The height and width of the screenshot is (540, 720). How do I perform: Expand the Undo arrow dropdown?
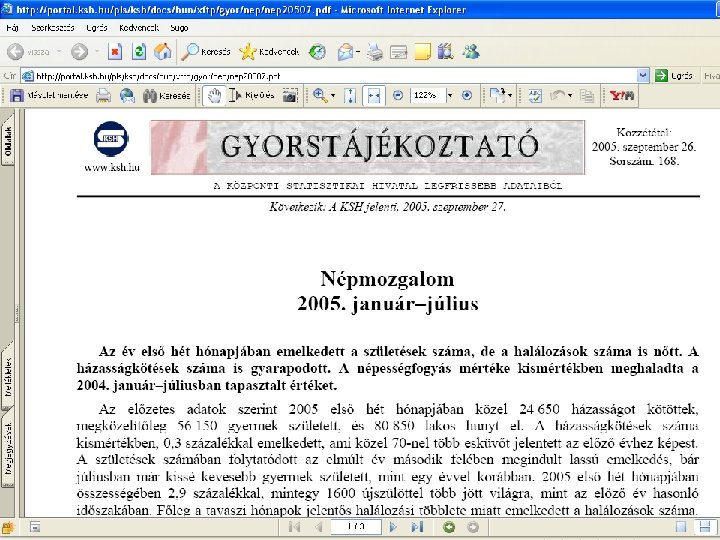pyautogui.click(x=570, y=96)
